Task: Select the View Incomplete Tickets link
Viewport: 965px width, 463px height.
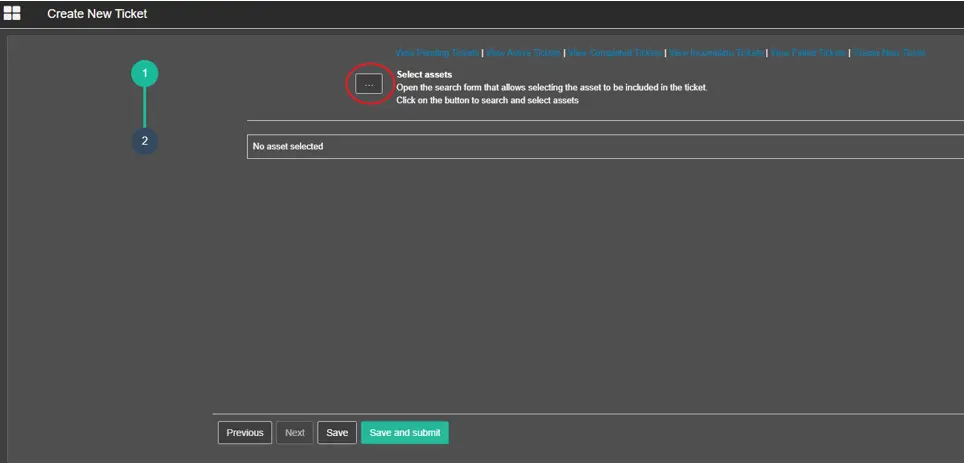Action: click(716, 52)
